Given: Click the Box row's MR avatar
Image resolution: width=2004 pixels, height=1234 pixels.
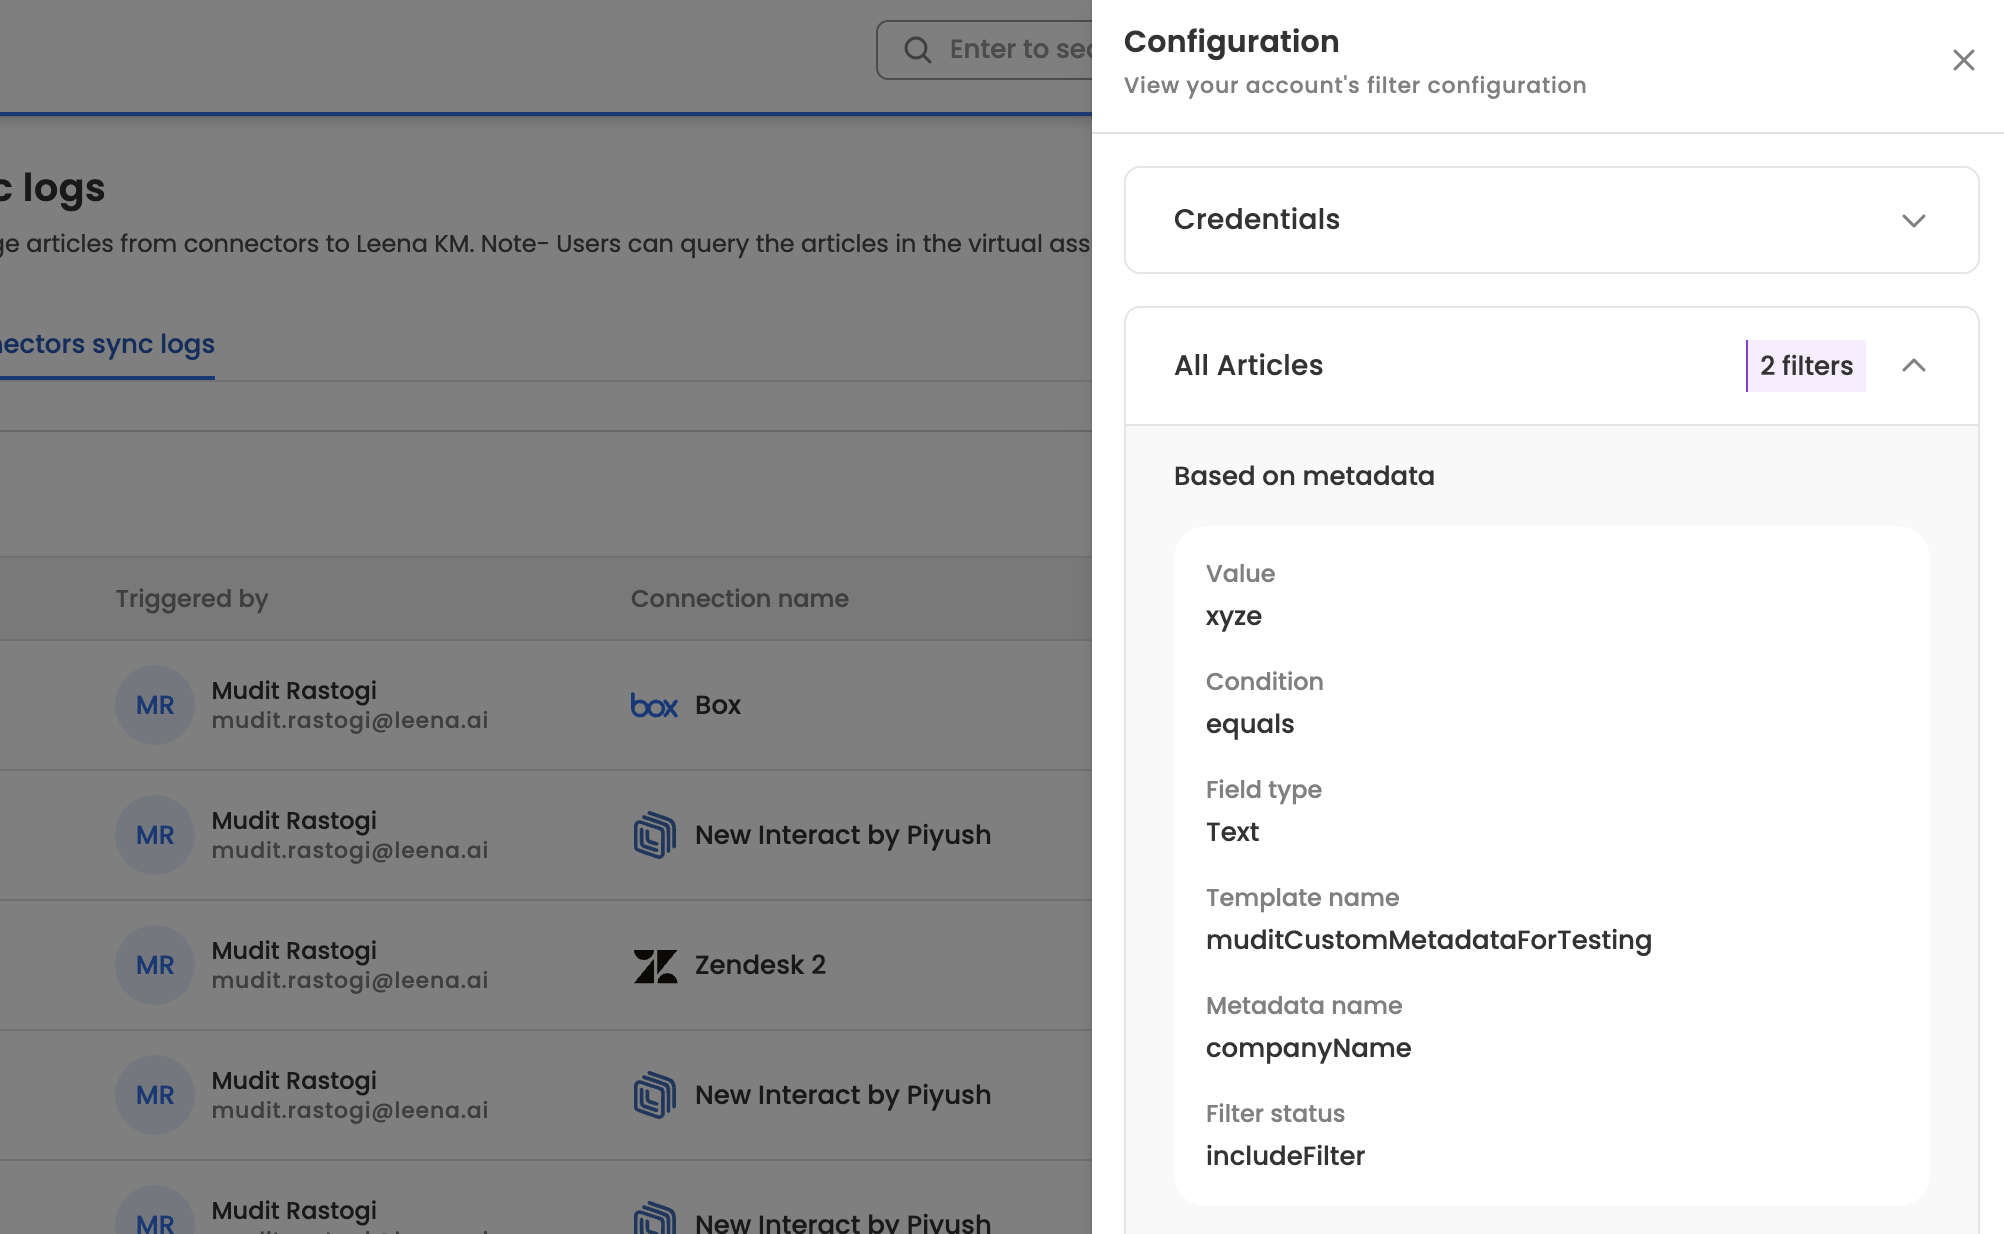Looking at the screenshot, I should 155,706.
